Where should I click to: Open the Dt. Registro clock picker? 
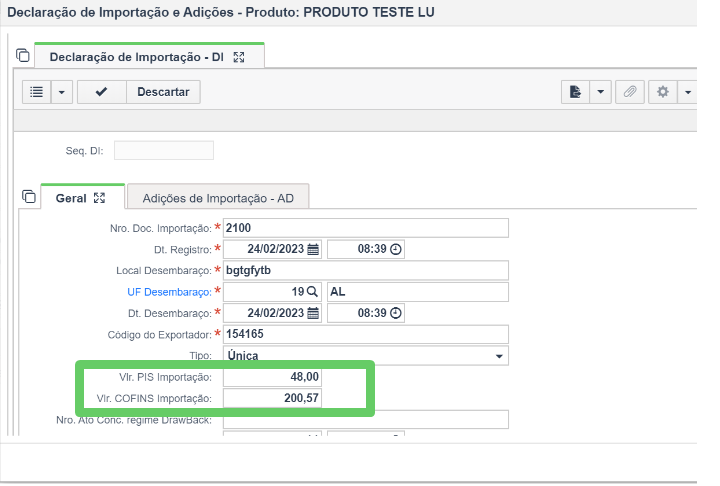point(395,249)
